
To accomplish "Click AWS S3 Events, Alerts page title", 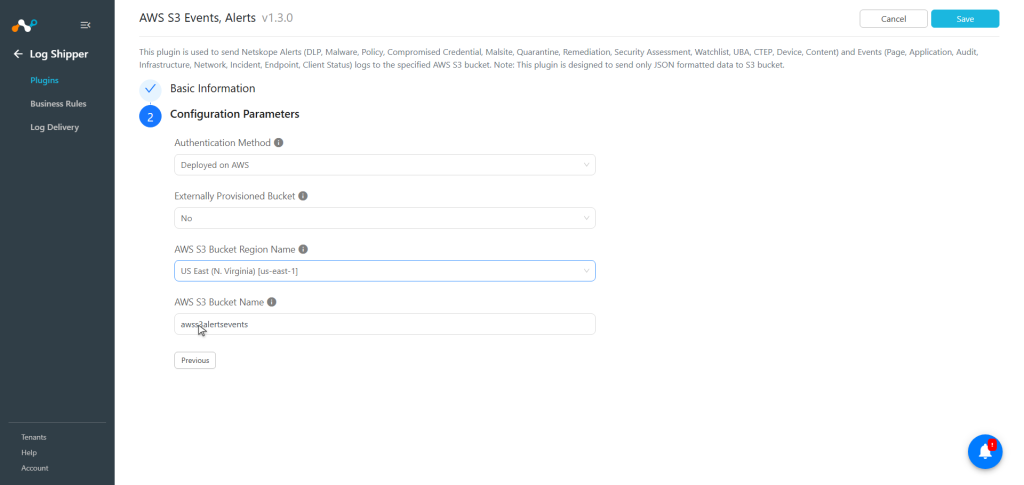I will point(197,18).
